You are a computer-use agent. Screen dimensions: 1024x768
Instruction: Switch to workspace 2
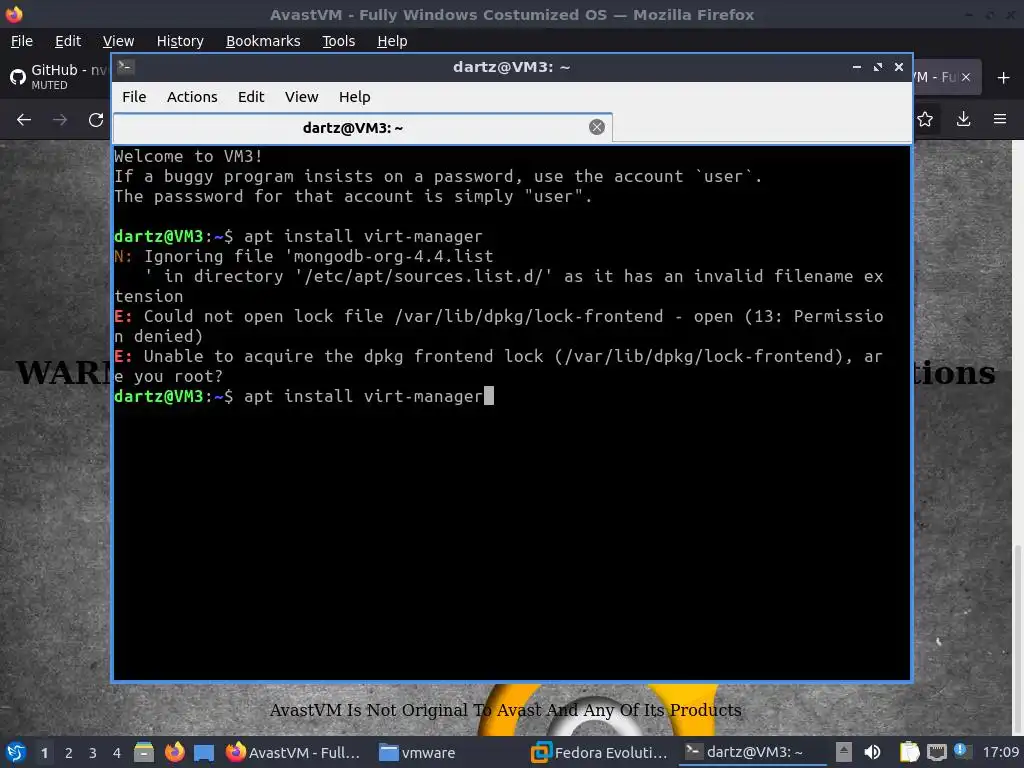tap(69, 753)
